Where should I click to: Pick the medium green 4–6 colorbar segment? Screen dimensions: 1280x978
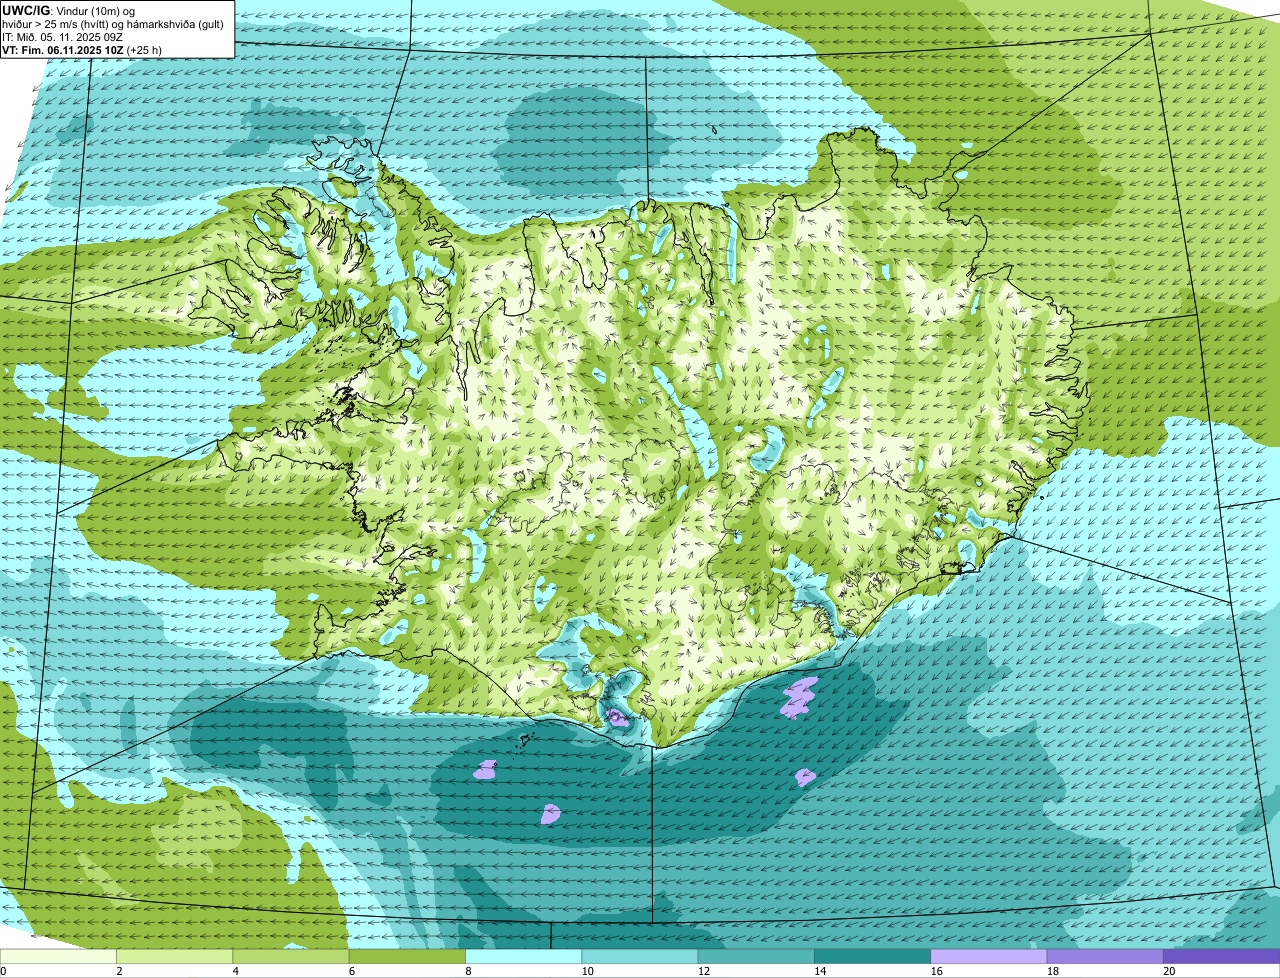click(x=291, y=956)
